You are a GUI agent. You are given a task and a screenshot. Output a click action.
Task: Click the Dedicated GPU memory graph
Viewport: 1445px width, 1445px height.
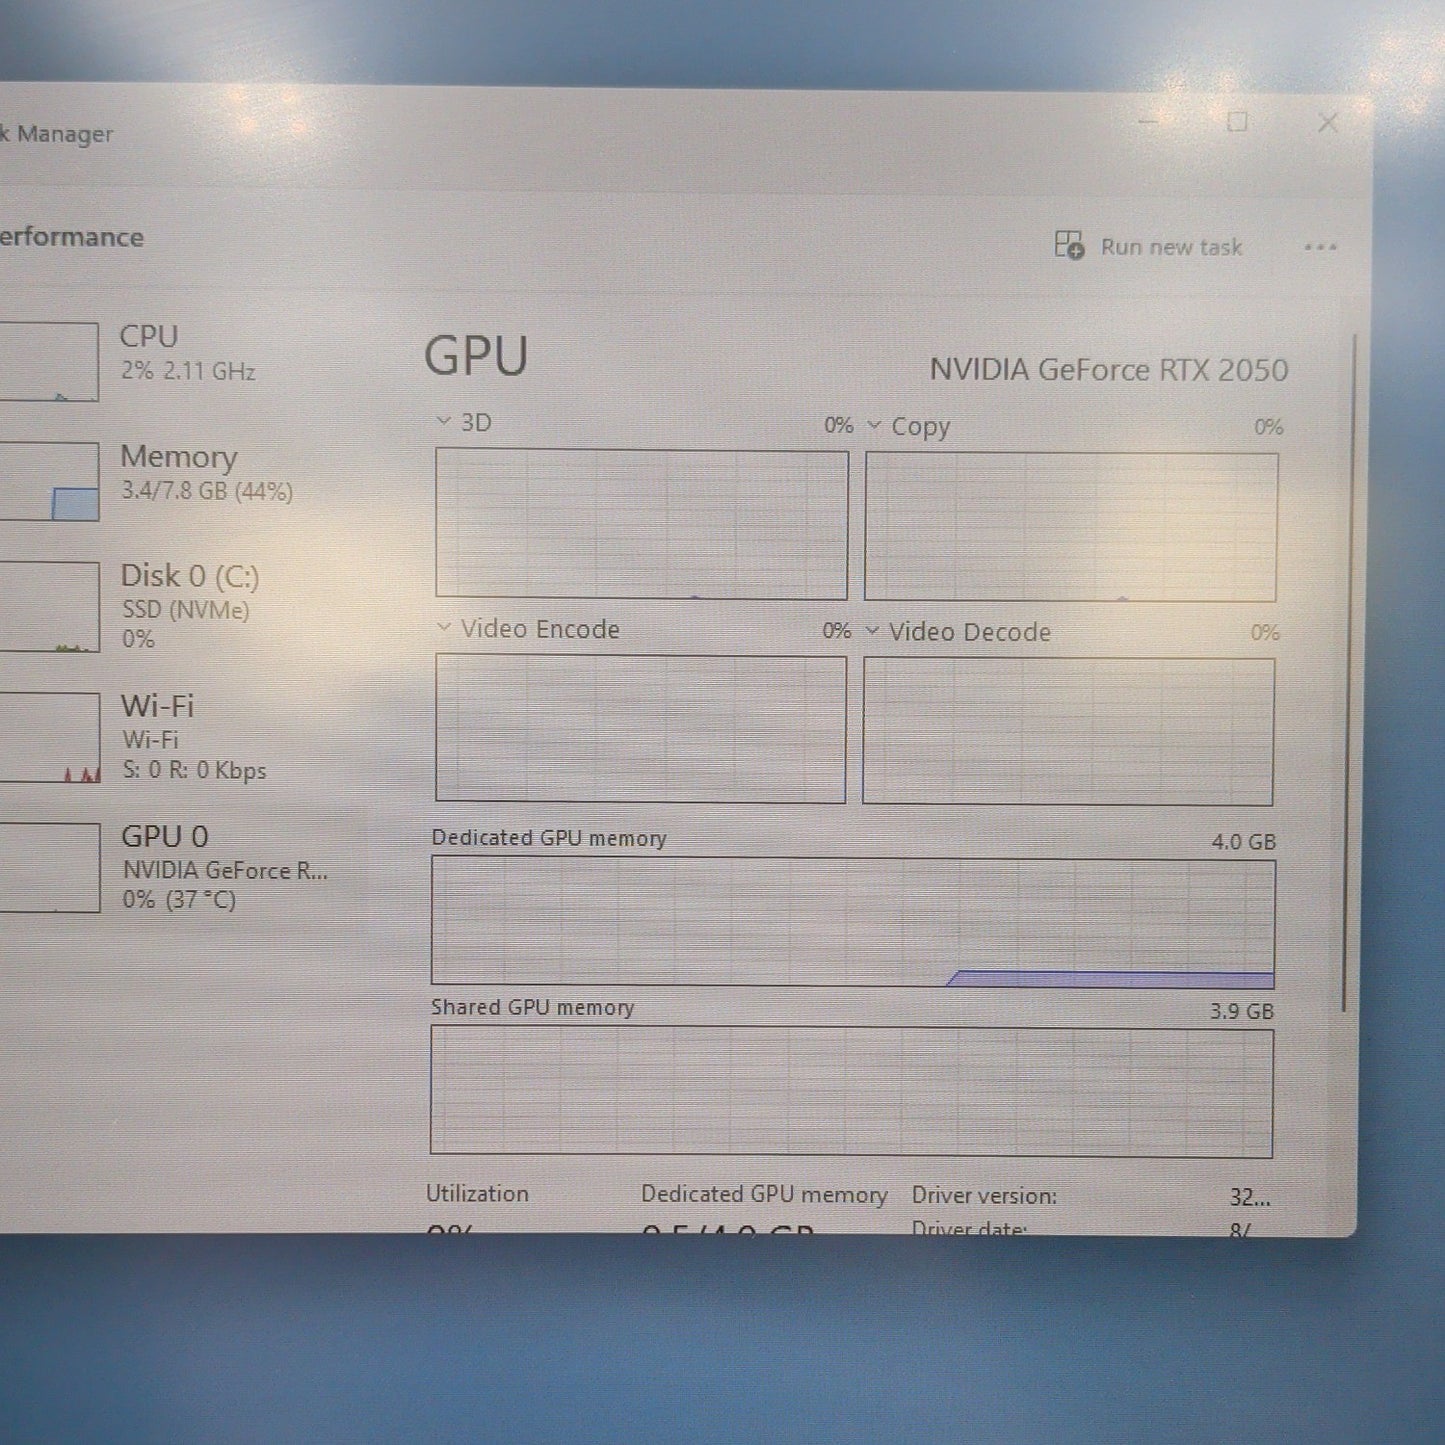853,922
